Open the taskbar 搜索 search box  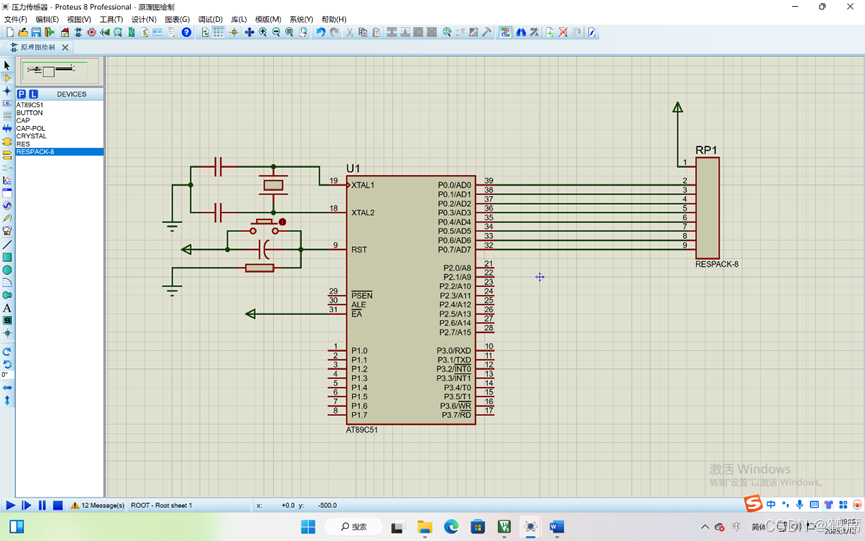354,527
